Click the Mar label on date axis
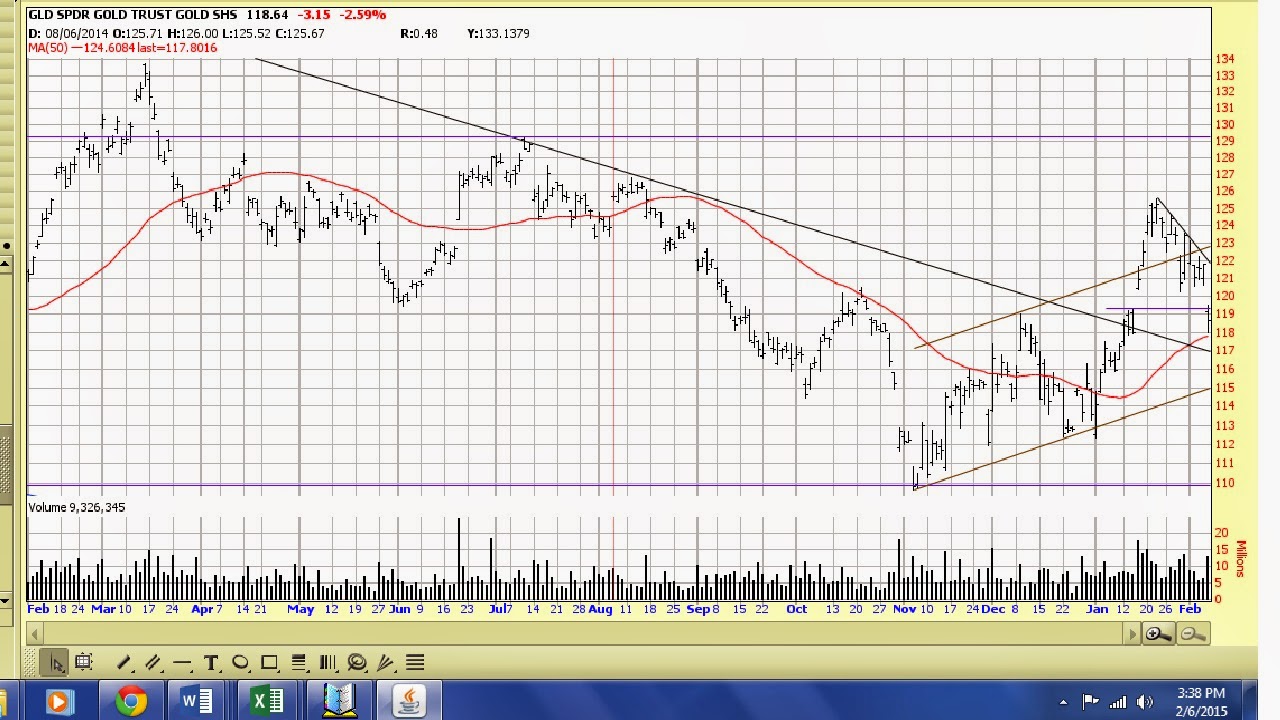This screenshot has height=720, width=1280. pyautogui.click(x=103, y=609)
